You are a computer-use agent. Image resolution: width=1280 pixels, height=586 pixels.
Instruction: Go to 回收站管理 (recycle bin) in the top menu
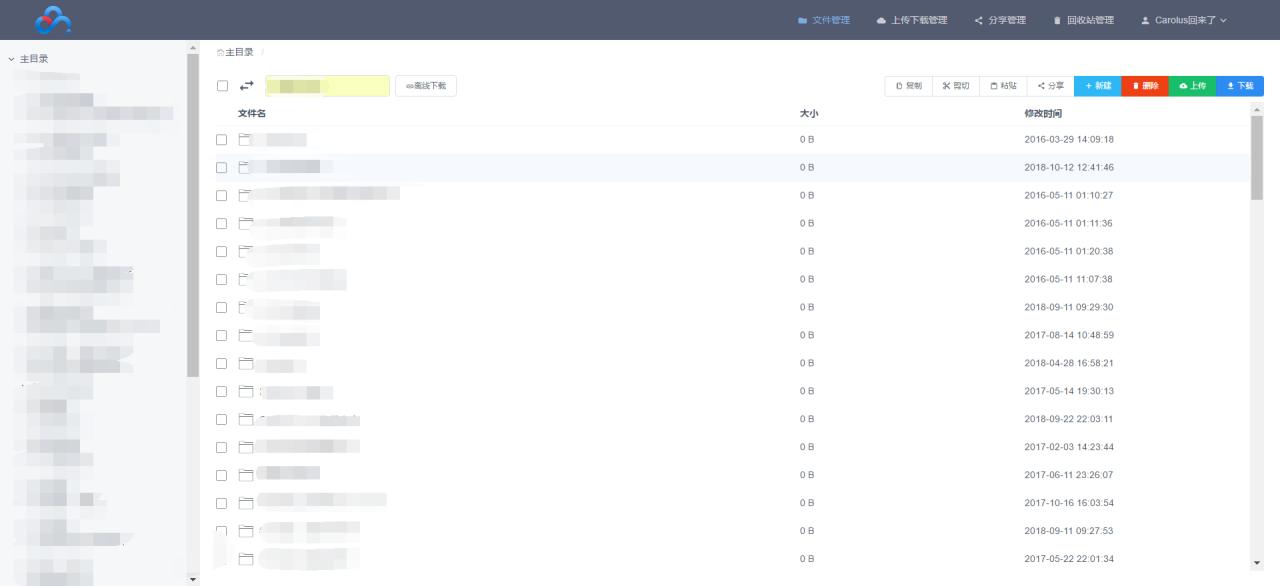coord(1083,20)
